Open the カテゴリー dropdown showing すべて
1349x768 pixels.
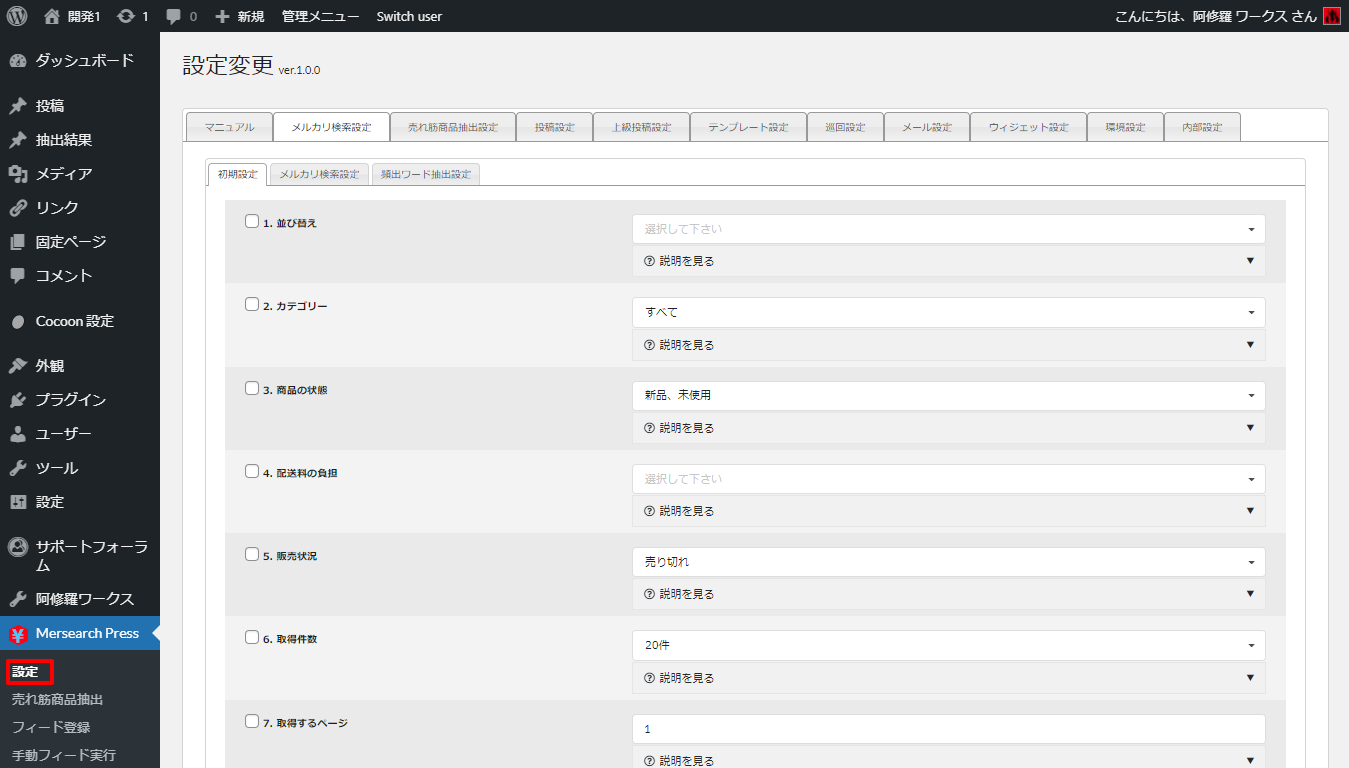pos(948,312)
